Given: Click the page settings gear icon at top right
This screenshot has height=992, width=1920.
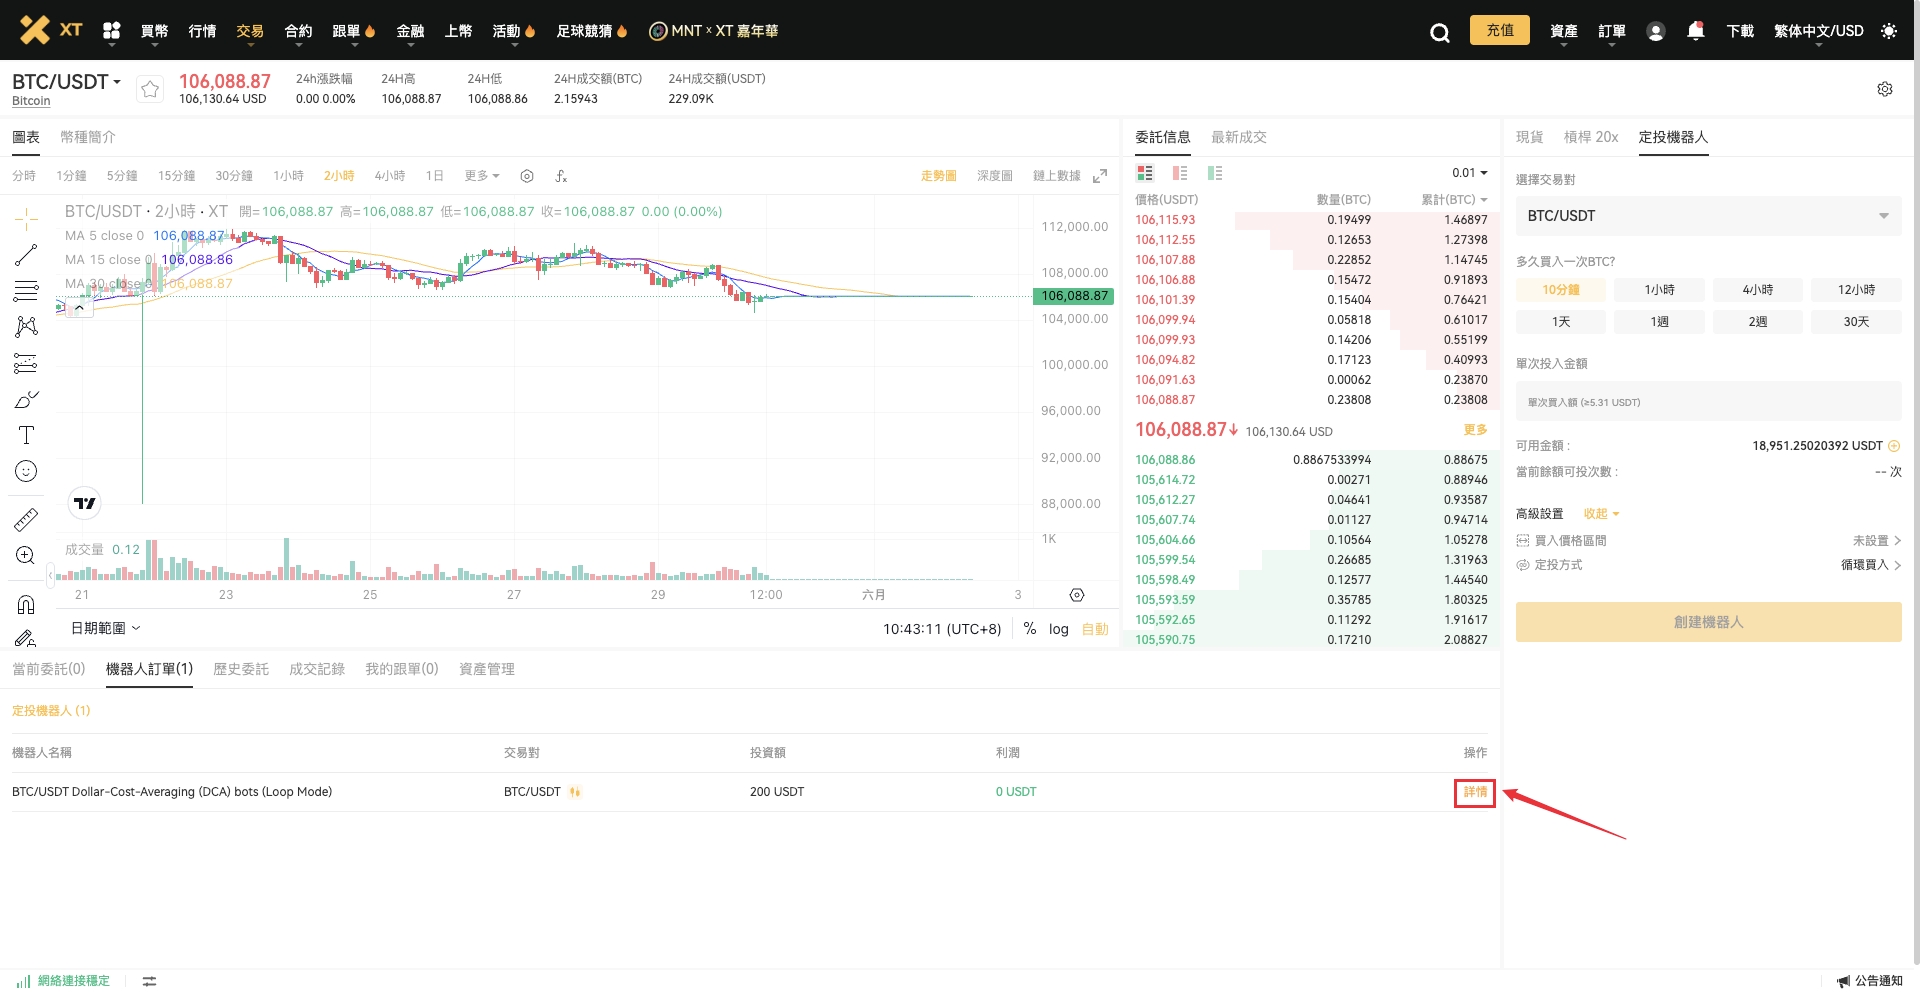Looking at the screenshot, I should (x=1884, y=89).
